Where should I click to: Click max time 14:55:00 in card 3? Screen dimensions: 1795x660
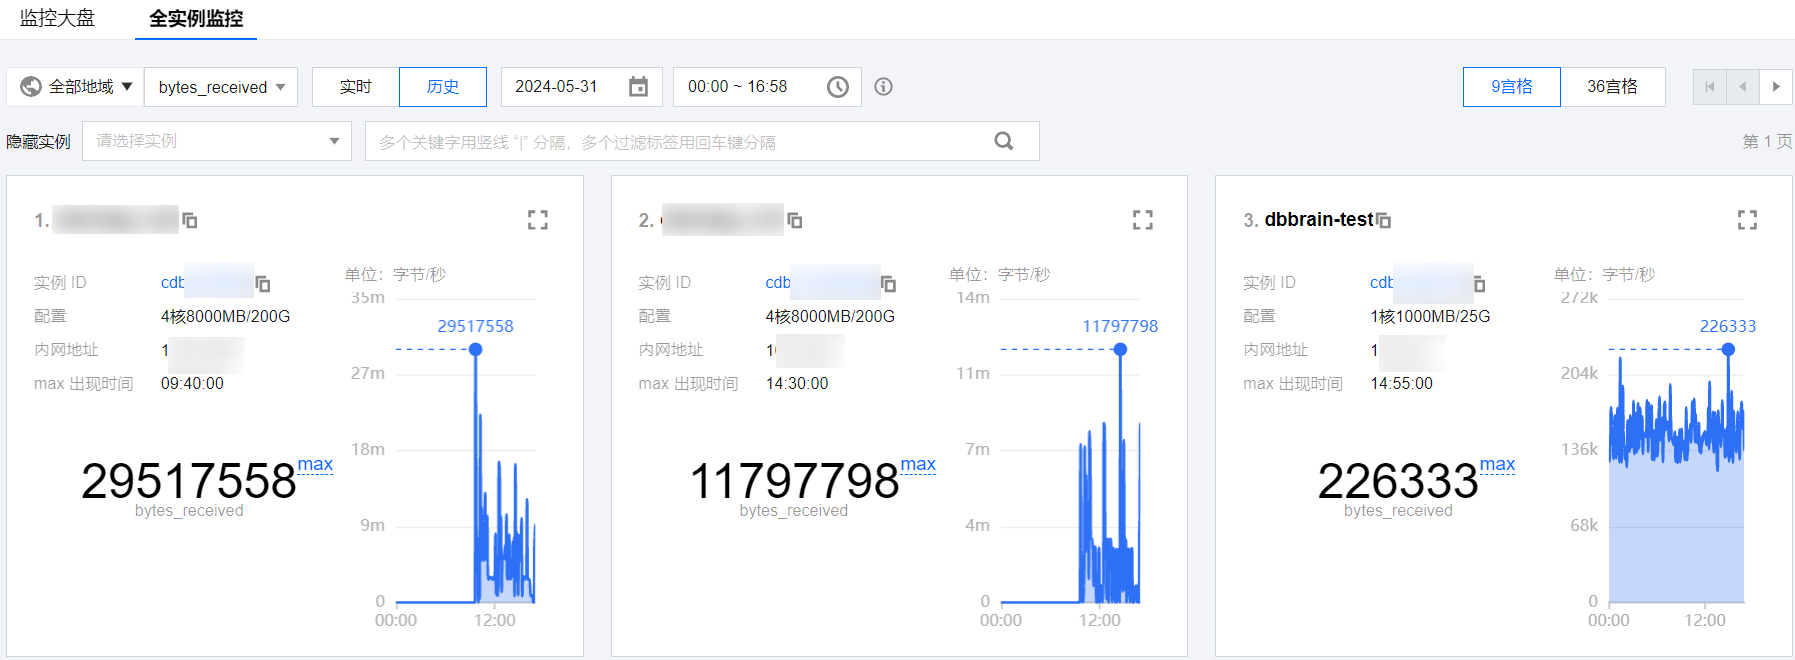tap(1401, 383)
